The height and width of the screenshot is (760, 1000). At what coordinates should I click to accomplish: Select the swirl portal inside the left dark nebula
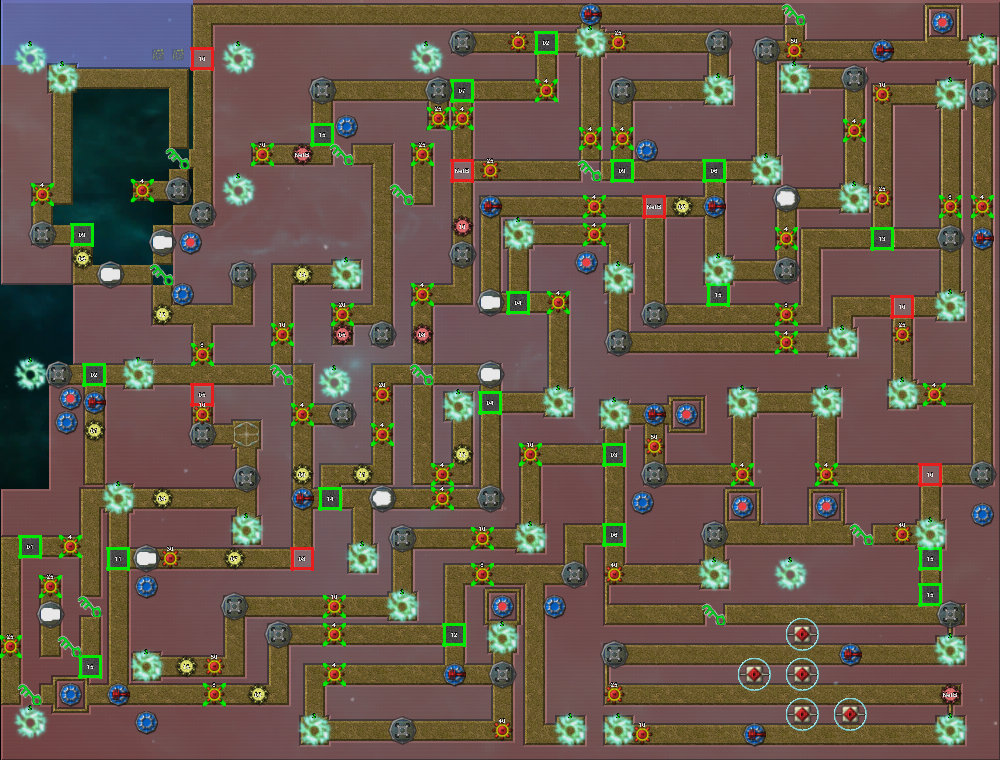29,374
